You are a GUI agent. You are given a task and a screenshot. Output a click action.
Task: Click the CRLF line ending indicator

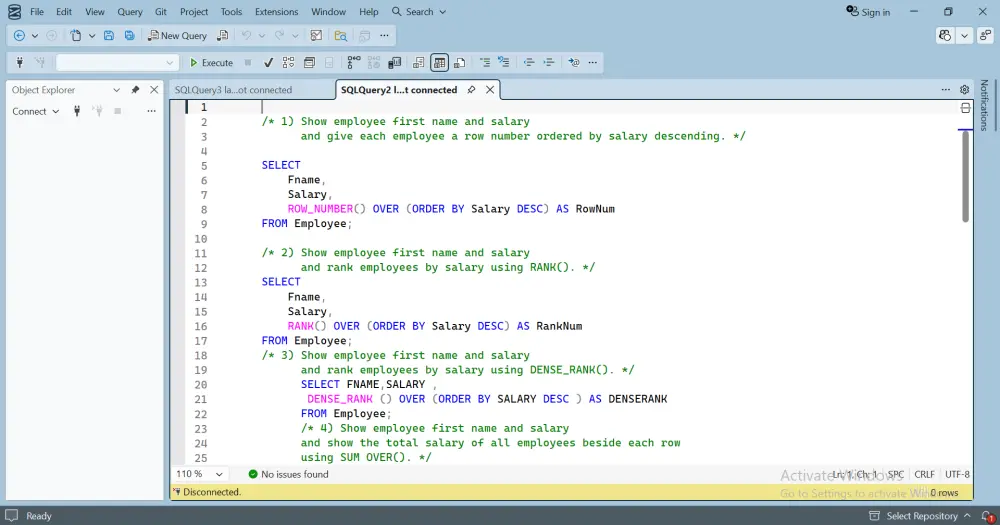tap(924, 474)
